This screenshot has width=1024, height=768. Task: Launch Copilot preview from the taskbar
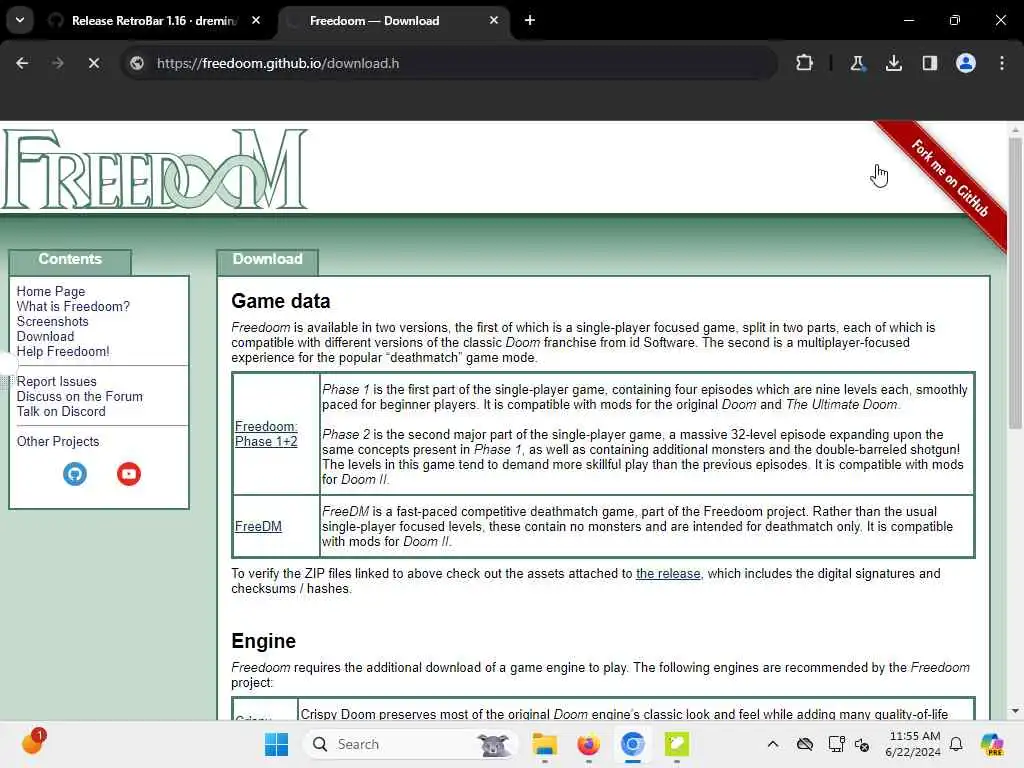[x=992, y=744]
